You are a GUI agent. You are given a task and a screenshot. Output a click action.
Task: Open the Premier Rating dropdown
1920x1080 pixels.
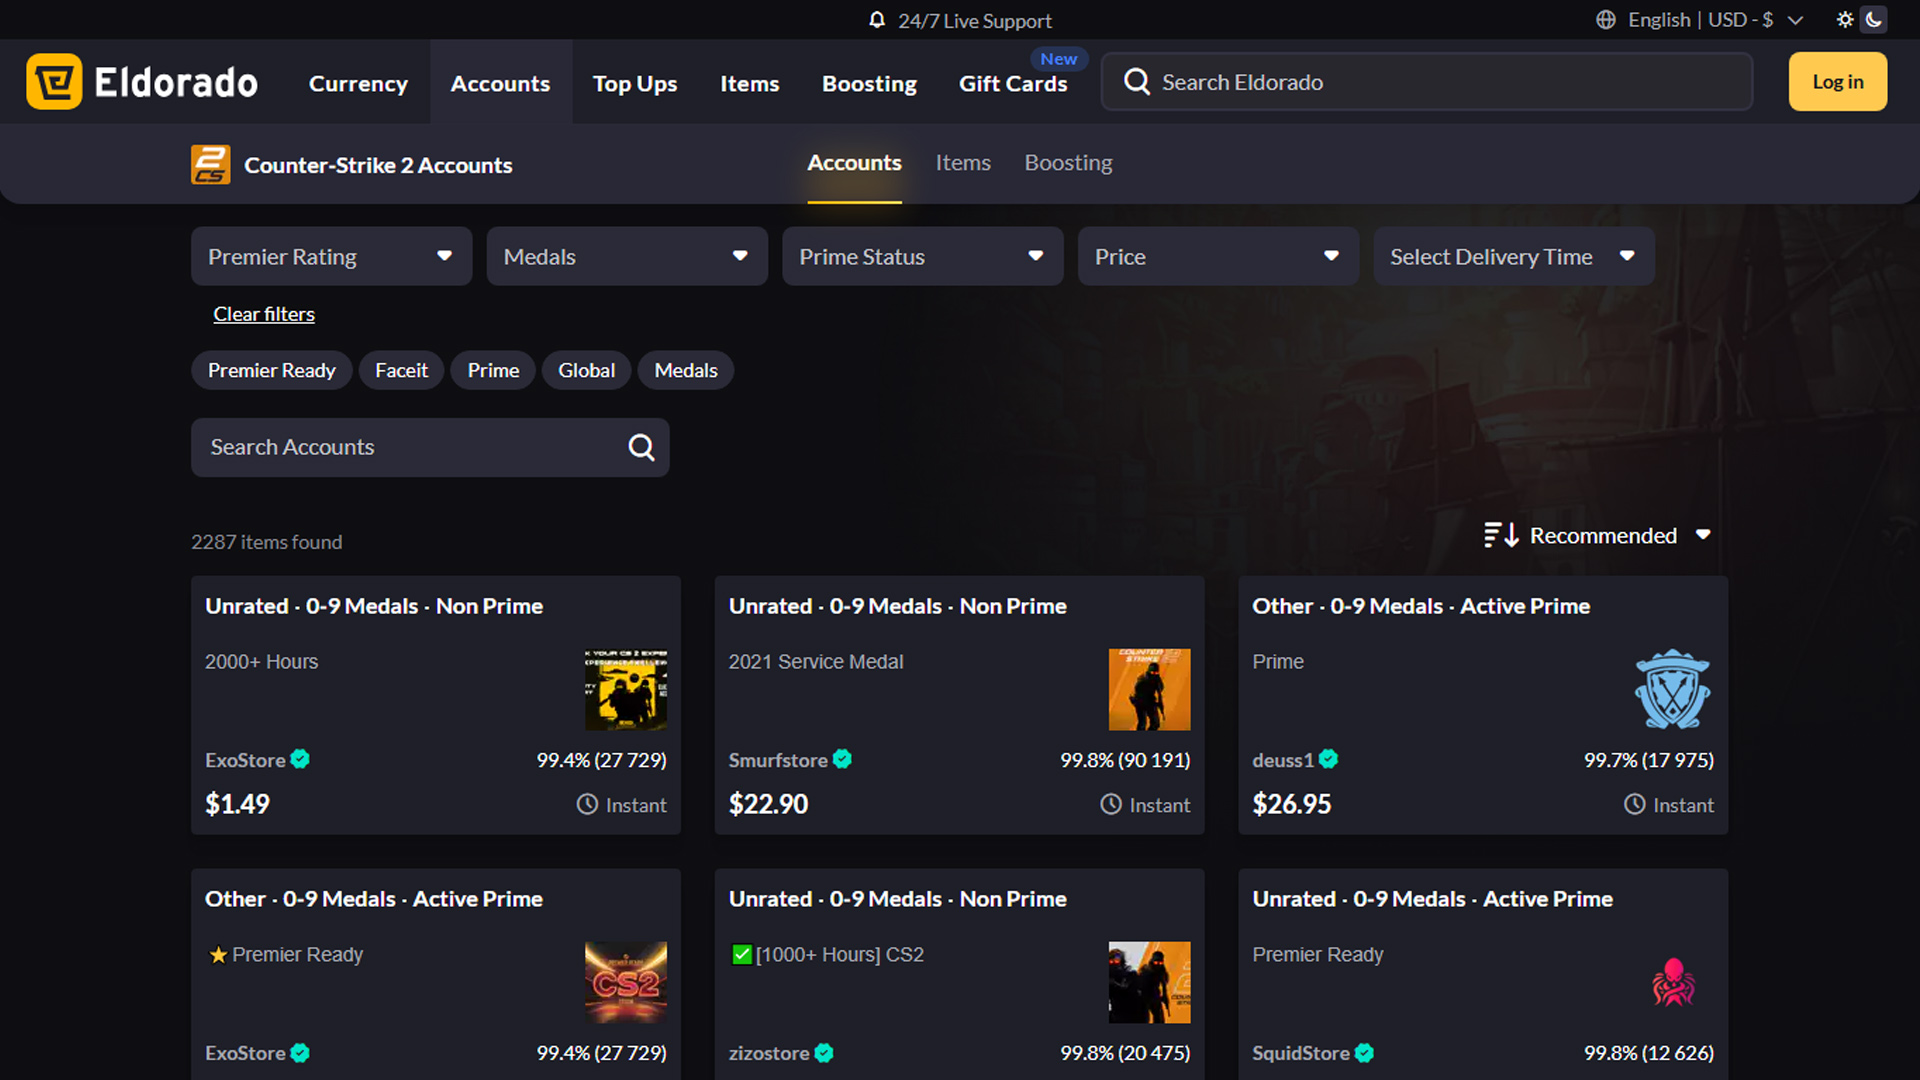click(331, 256)
